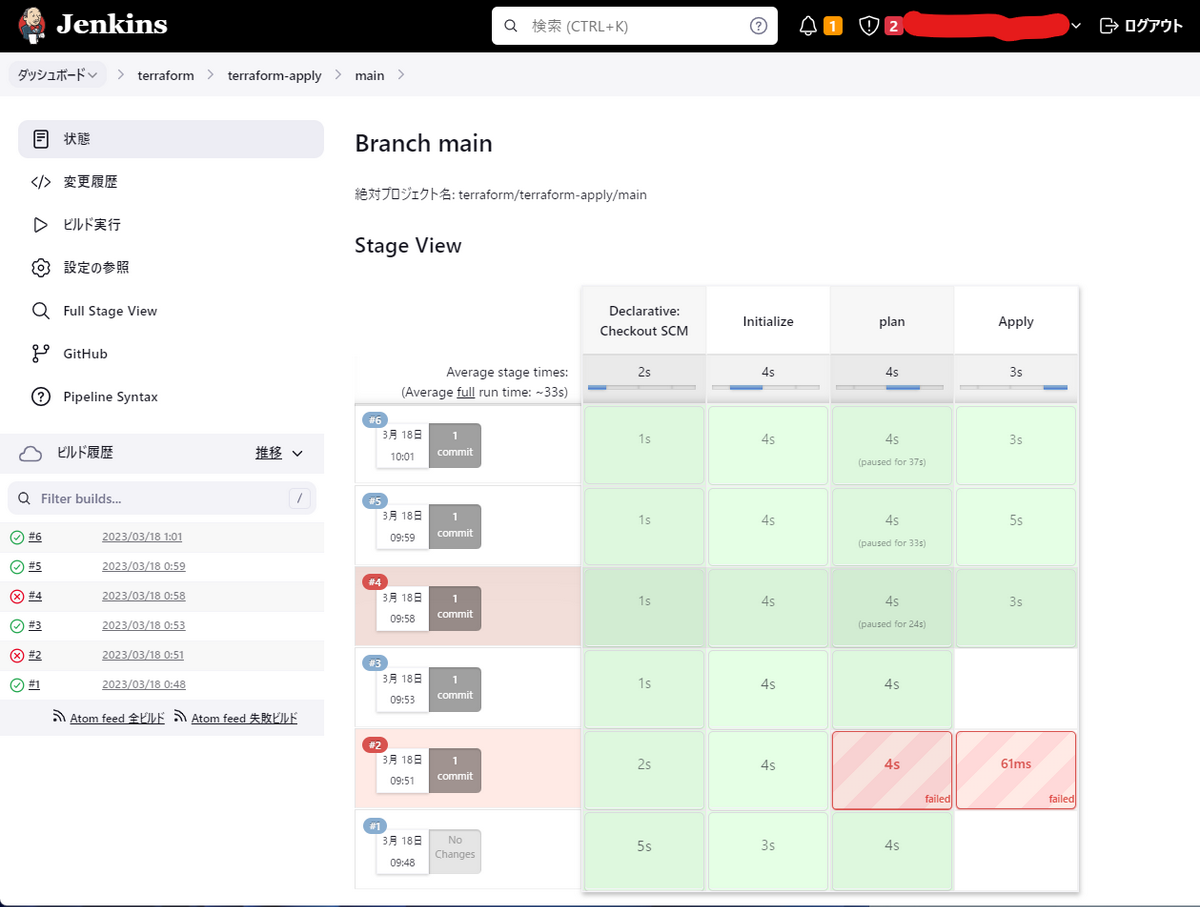This screenshot has width=1200, height=907.
Task: Click the magnifier icon in search box
Action: click(x=511, y=26)
